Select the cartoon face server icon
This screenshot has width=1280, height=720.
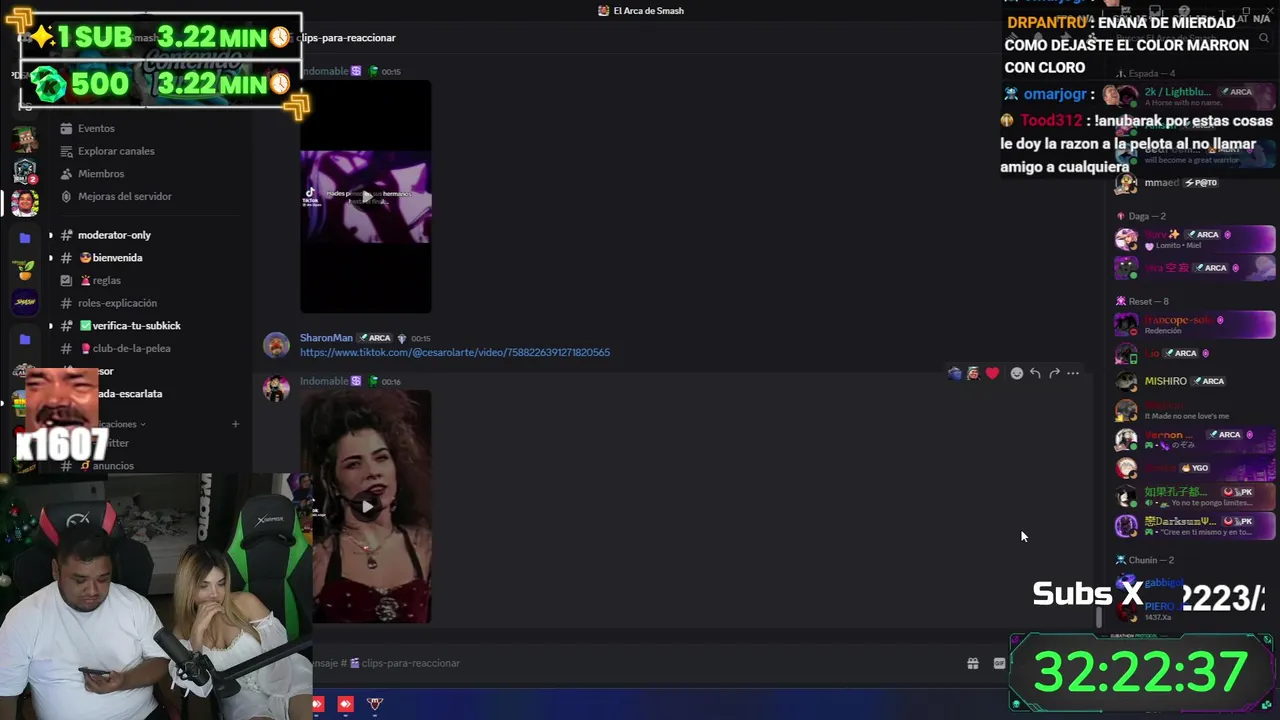(25, 203)
